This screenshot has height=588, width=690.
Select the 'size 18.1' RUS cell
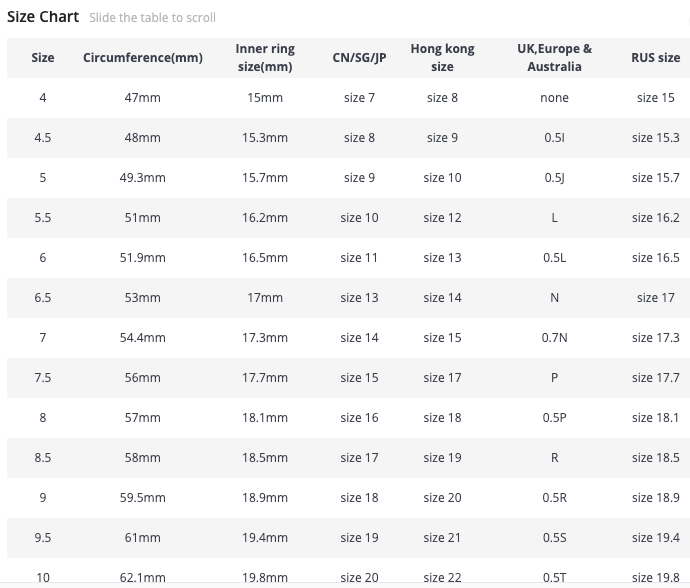click(655, 418)
